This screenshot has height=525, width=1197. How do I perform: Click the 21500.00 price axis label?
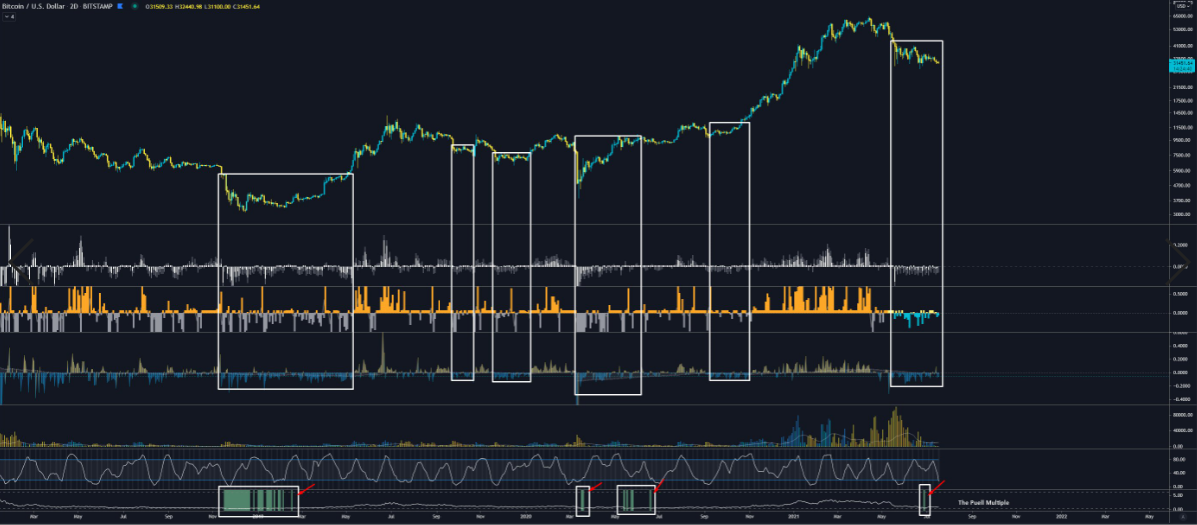1182,87
